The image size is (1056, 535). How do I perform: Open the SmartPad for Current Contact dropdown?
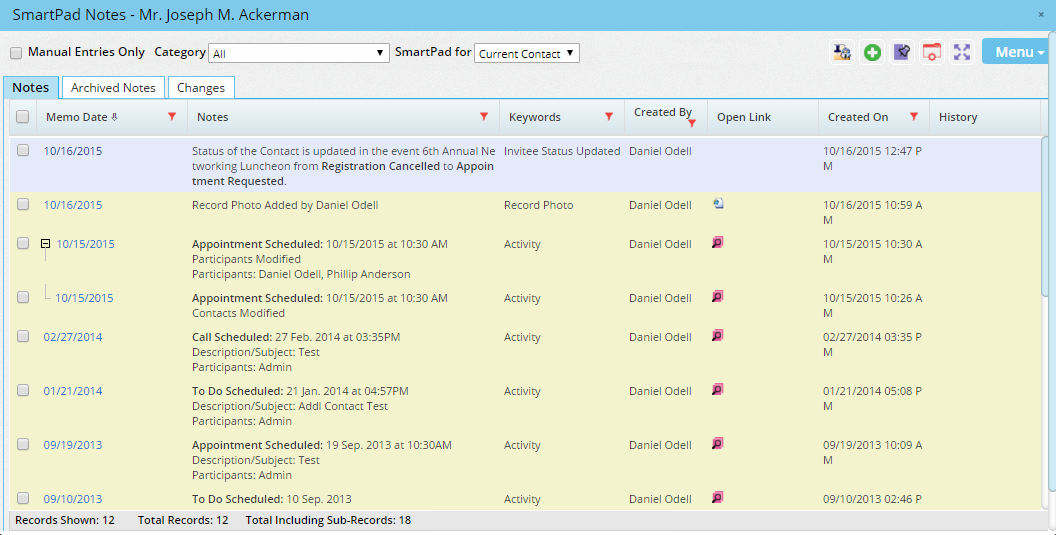[x=527, y=53]
